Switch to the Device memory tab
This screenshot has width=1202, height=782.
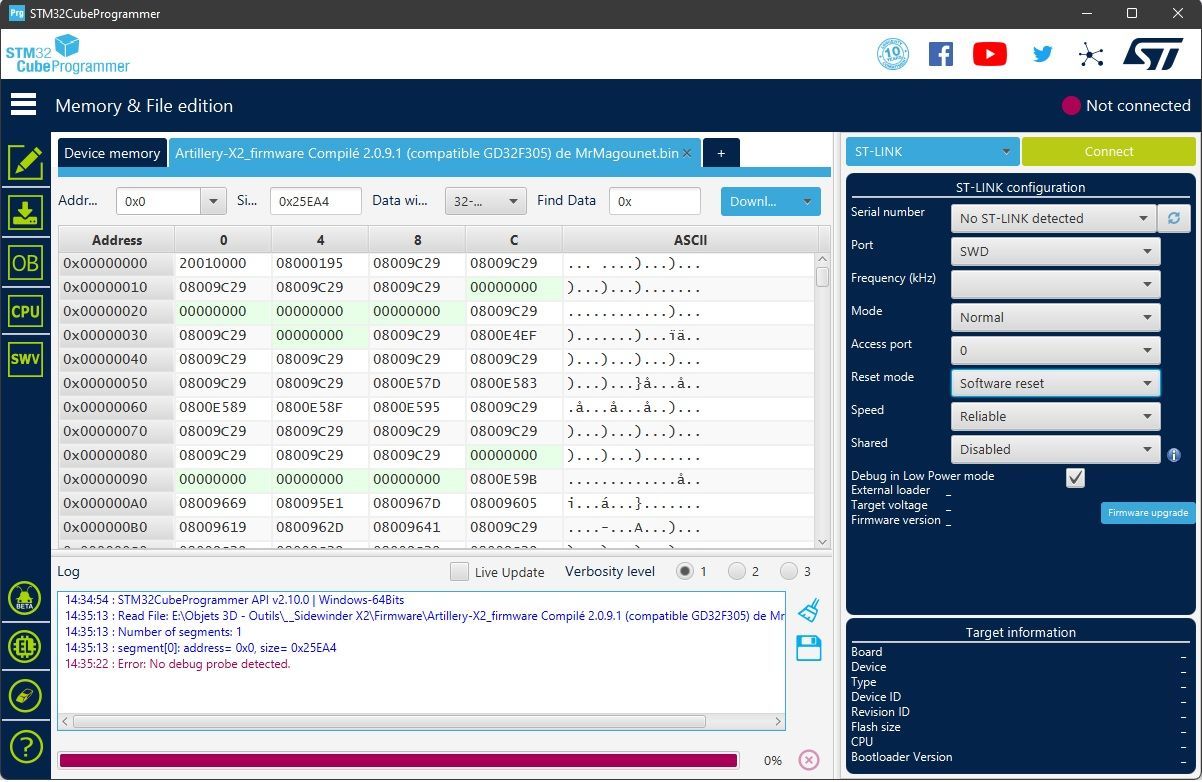pos(112,153)
